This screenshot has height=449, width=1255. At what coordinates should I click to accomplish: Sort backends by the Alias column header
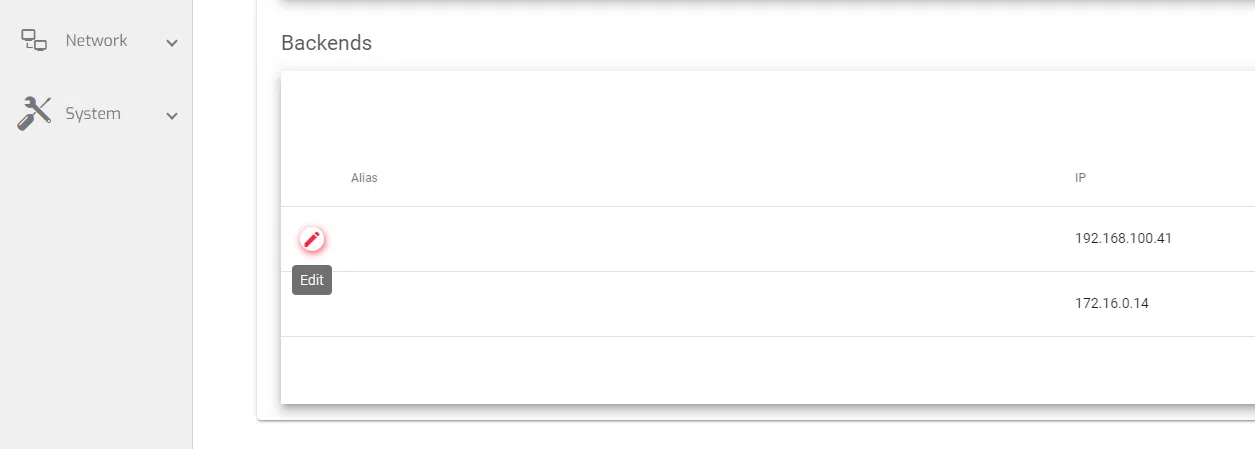(x=364, y=178)
